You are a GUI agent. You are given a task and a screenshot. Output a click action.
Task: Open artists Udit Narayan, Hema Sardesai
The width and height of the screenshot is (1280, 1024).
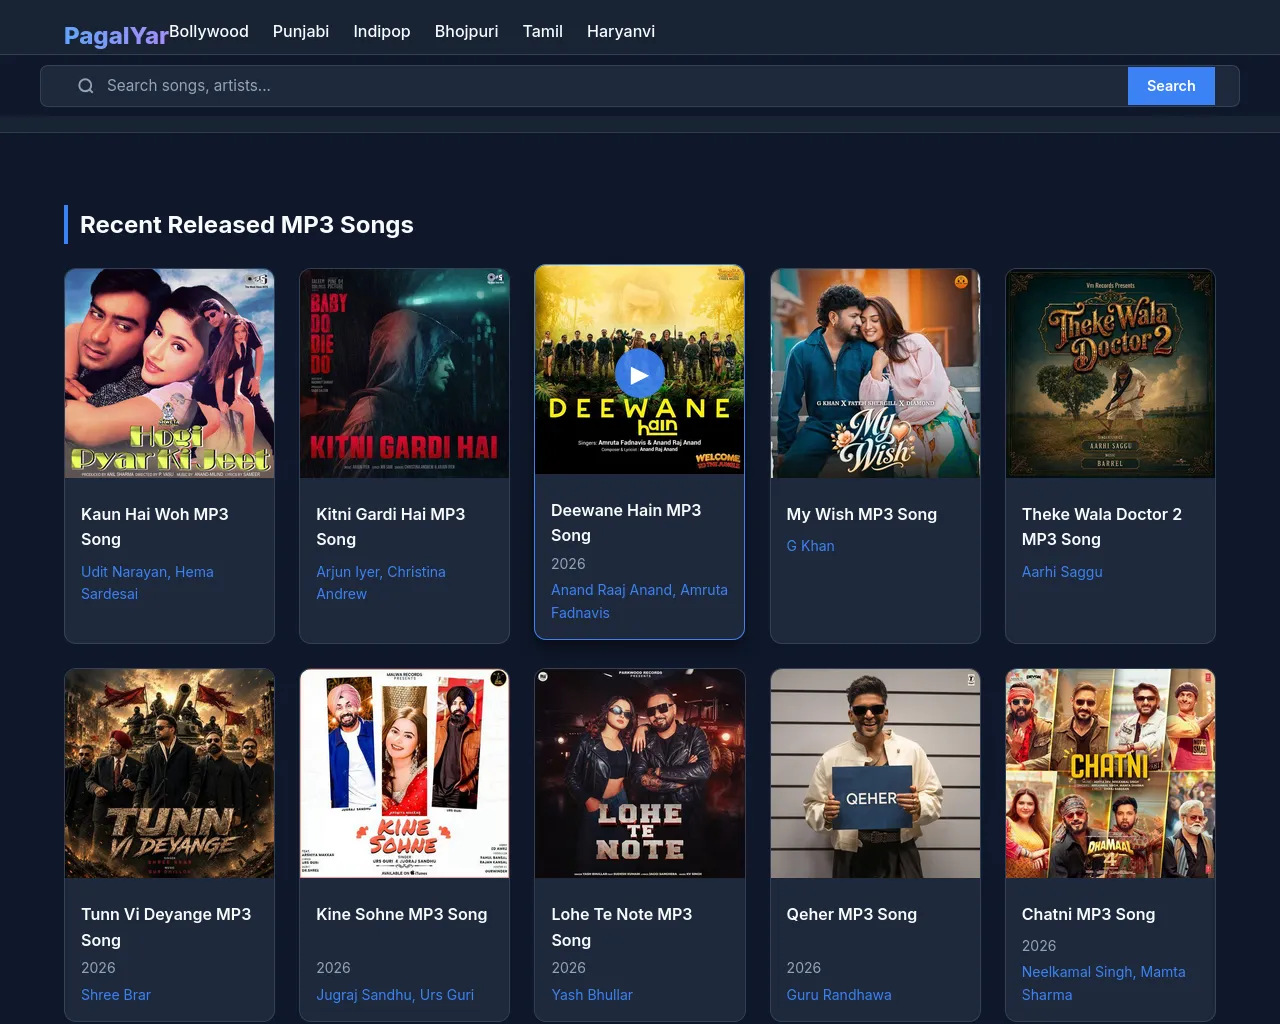click(x=147, y=583)
